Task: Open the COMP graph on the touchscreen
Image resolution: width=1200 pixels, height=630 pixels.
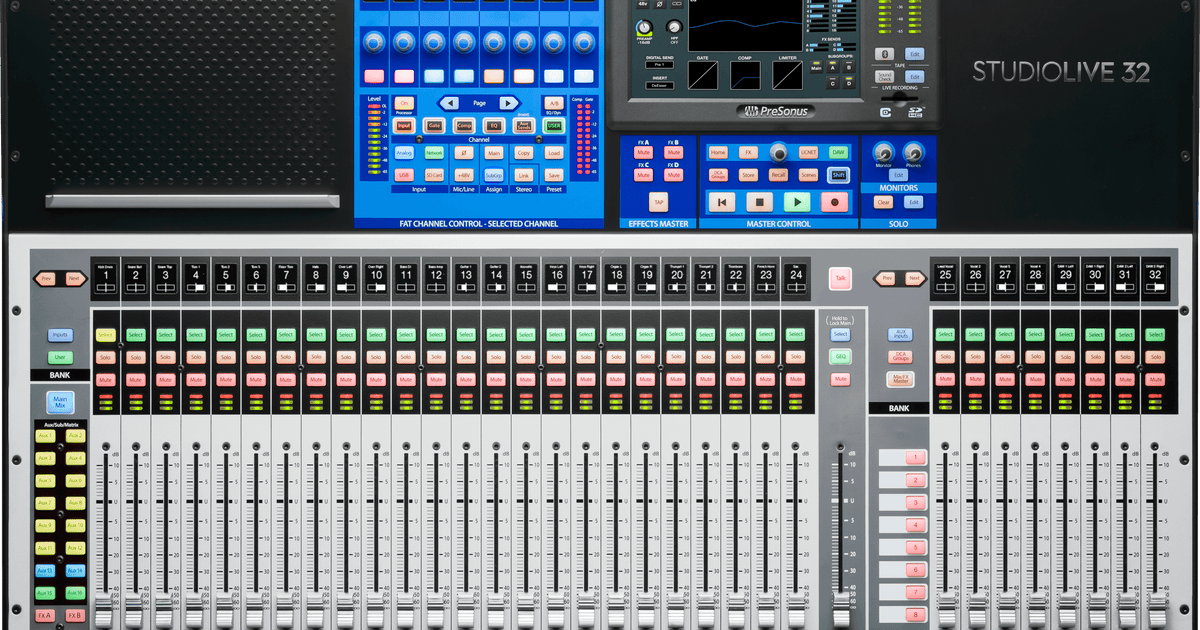Action: pos(745,75)
